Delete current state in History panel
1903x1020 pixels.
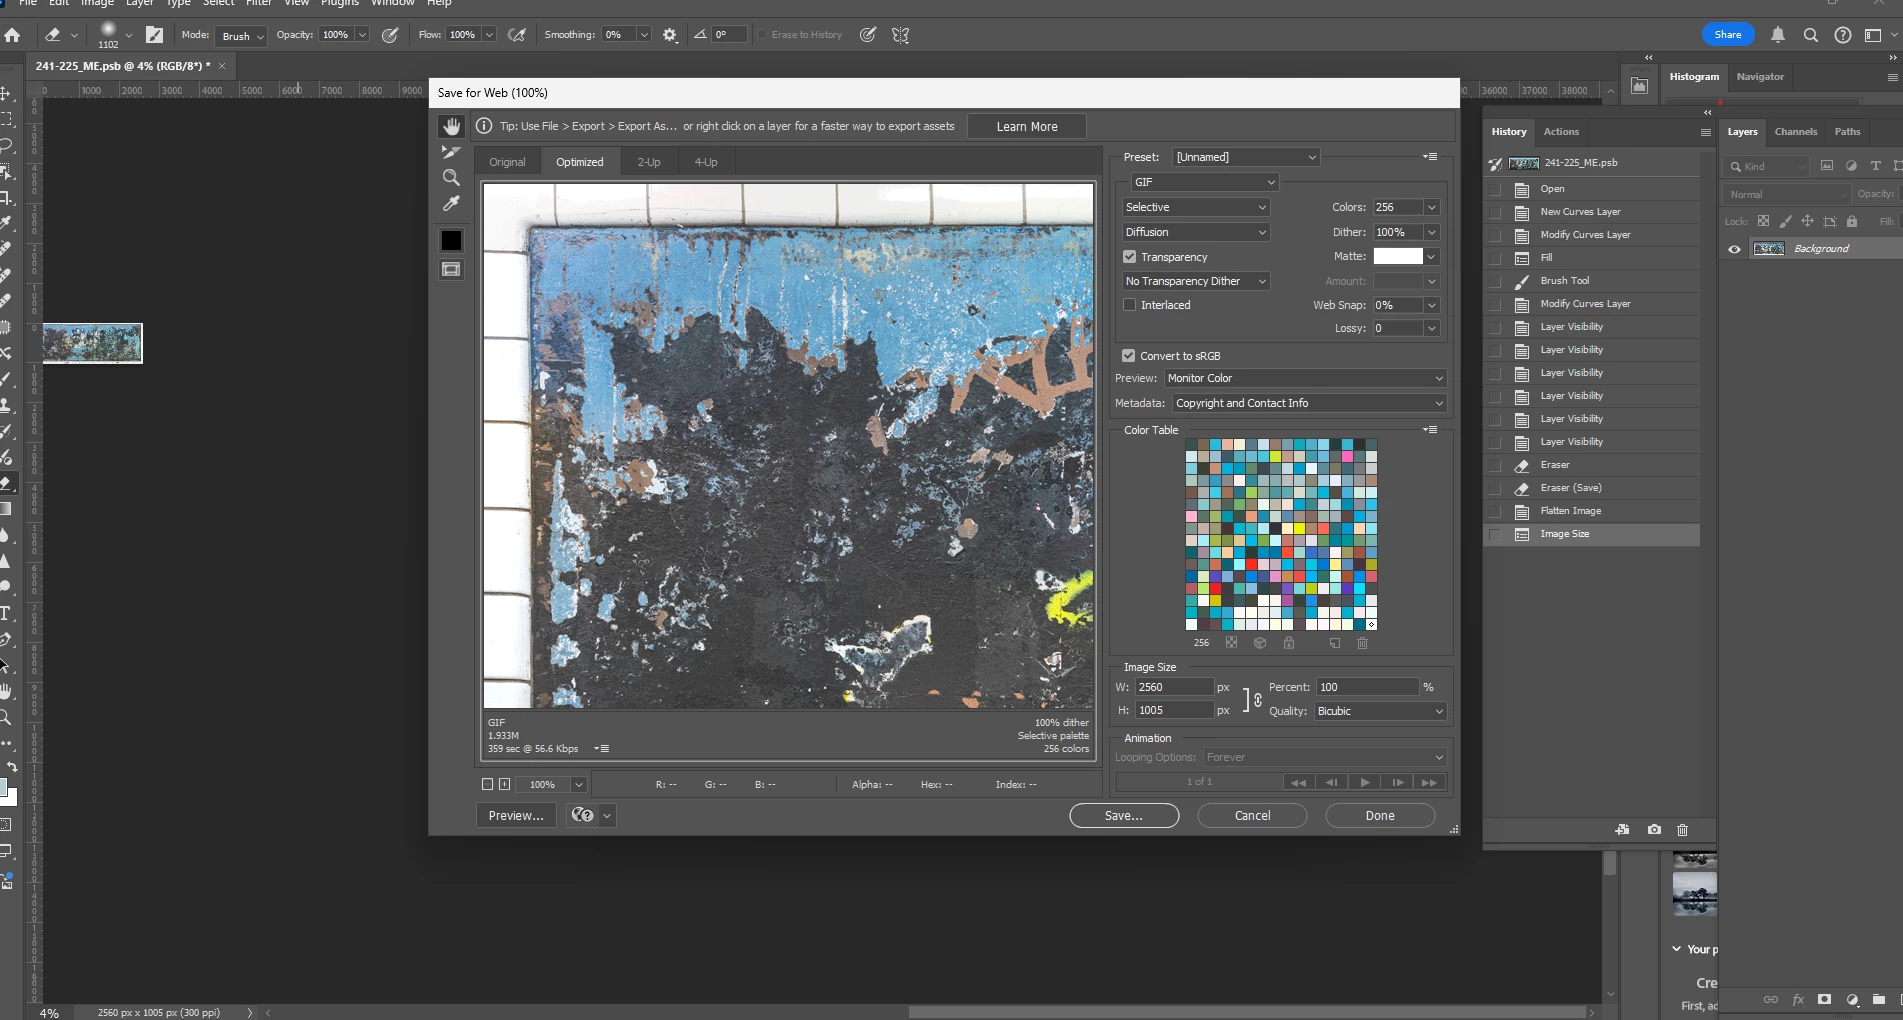(1683, 829)
